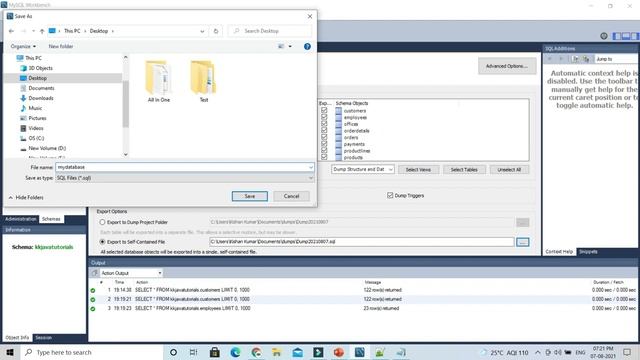Toggle the payments table checkbox
The height and width of the screenshot is (360, 640).
tap(324, 144)
